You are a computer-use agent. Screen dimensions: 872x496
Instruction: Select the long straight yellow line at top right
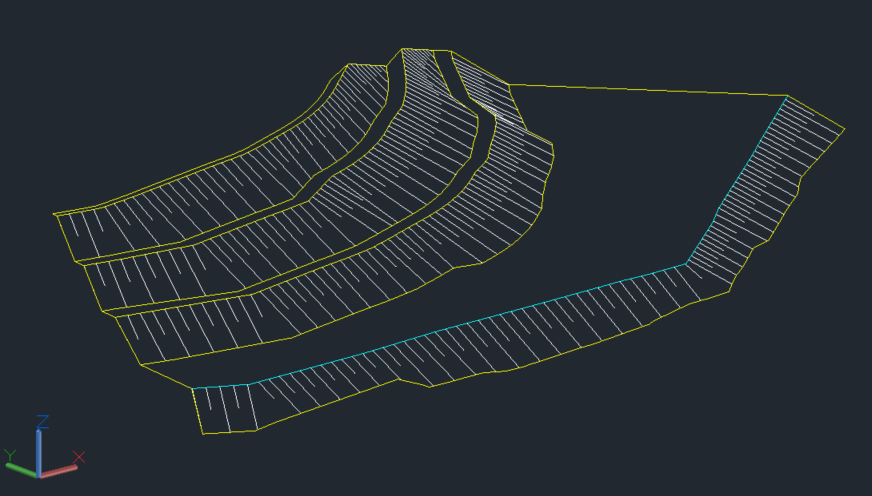648,90
